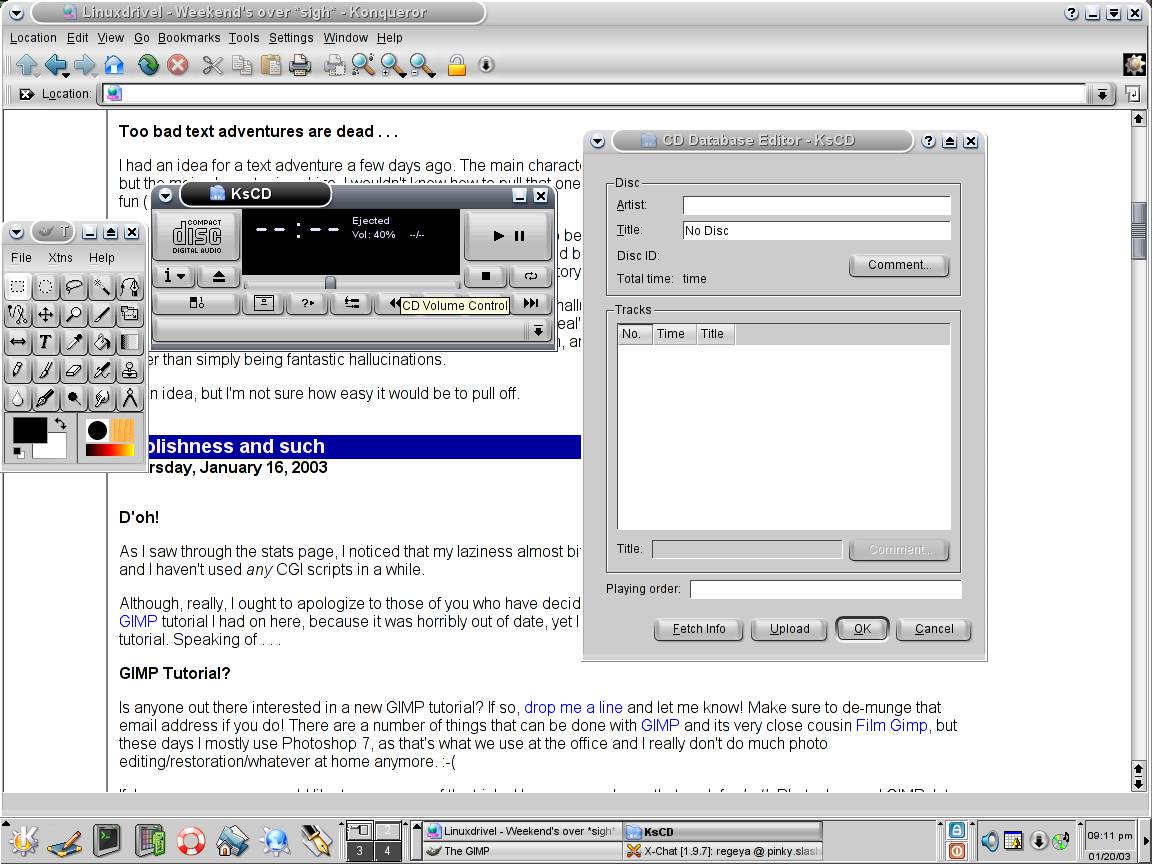Open the GIMP foreground black color swatch
The width and height of the screenshot is (1152, 864).
[28, 429]
